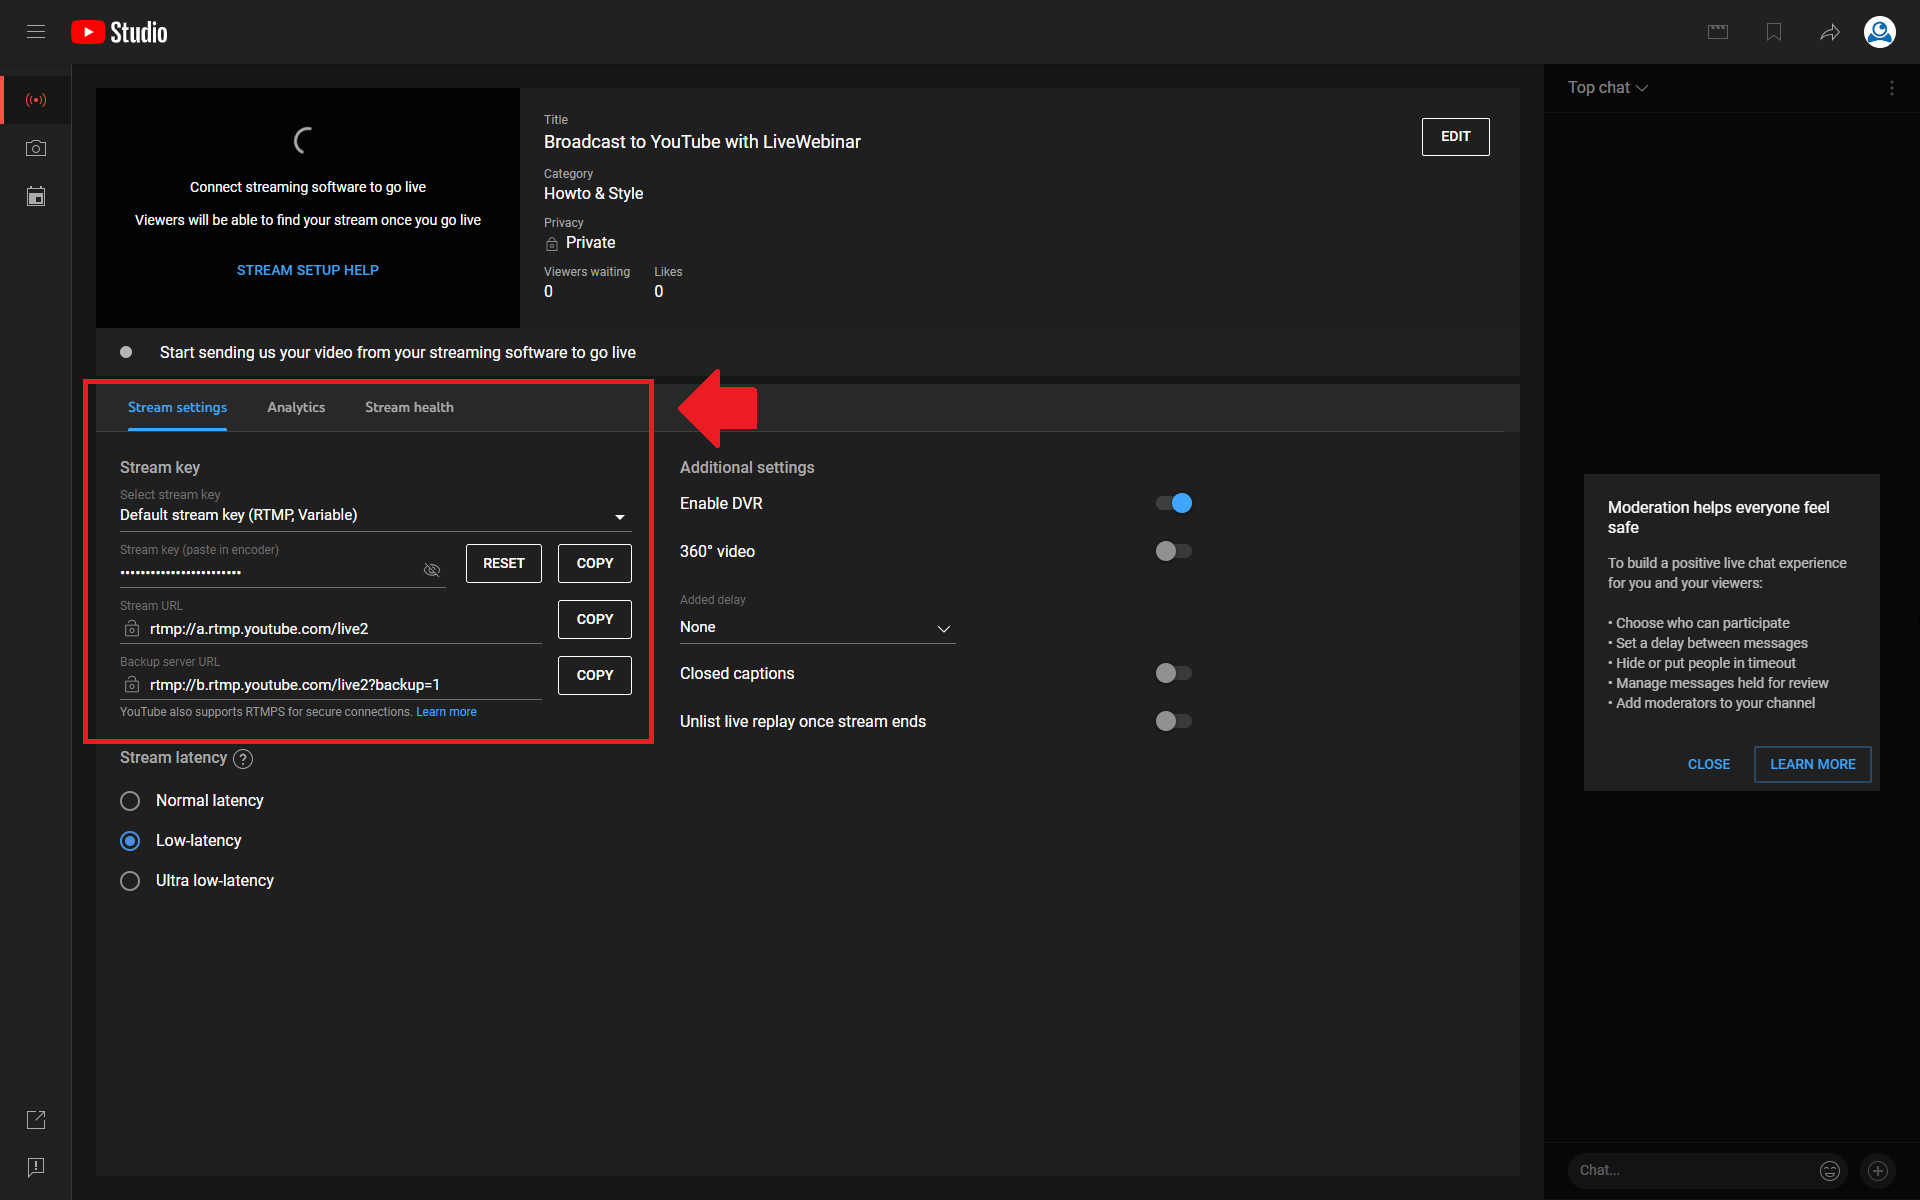Open the STREAM SETUP HELP link
Image resolution: width=1920 pixels, height=1200 pixels.
tap(307, 270)
